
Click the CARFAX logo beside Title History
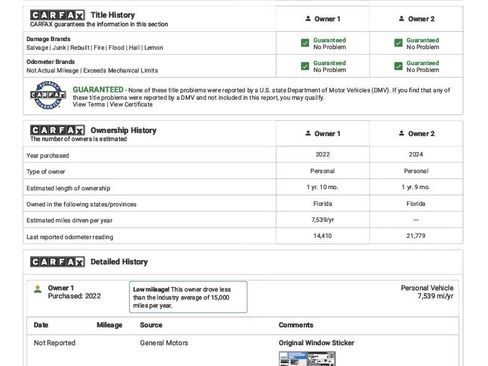[57, 15]
